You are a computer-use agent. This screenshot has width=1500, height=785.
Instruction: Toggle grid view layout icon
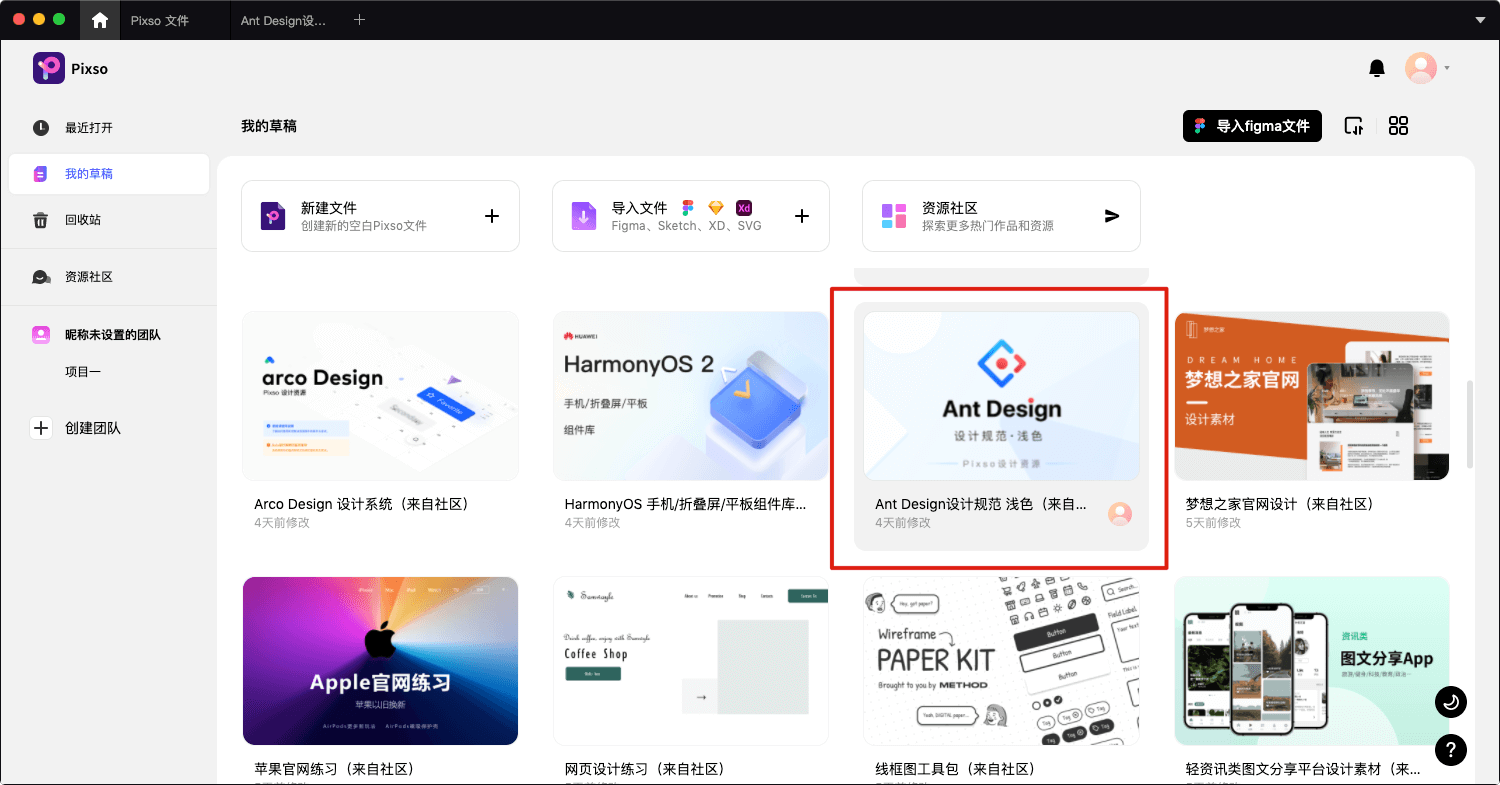pyautogui.click(x=1399, y=126)
